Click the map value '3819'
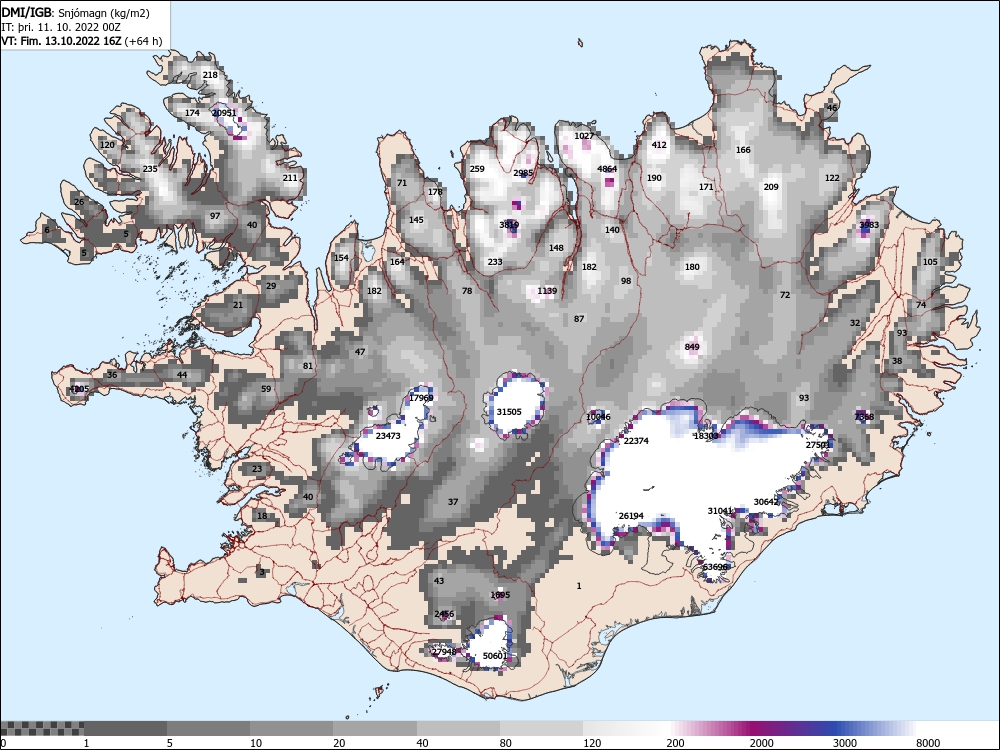Screen dimensions: 1000x750 point(509,225)
